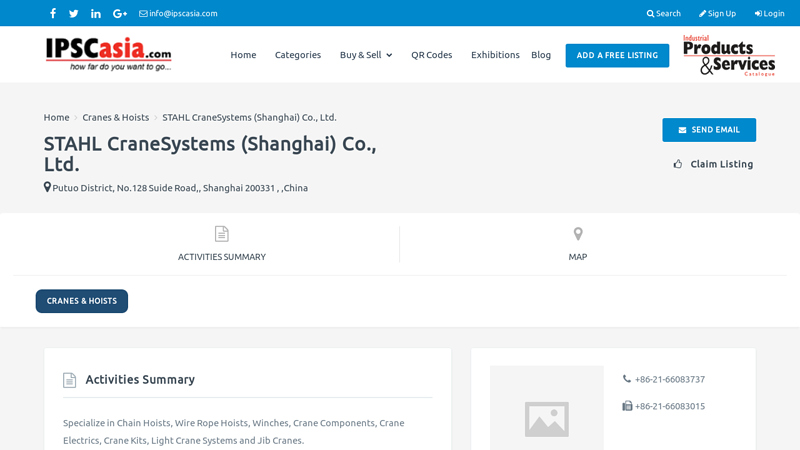Click the phone number +86-21-66083737
Image resolution: width=800 pixels, height=450 pixels.
[x=669, y=380]
